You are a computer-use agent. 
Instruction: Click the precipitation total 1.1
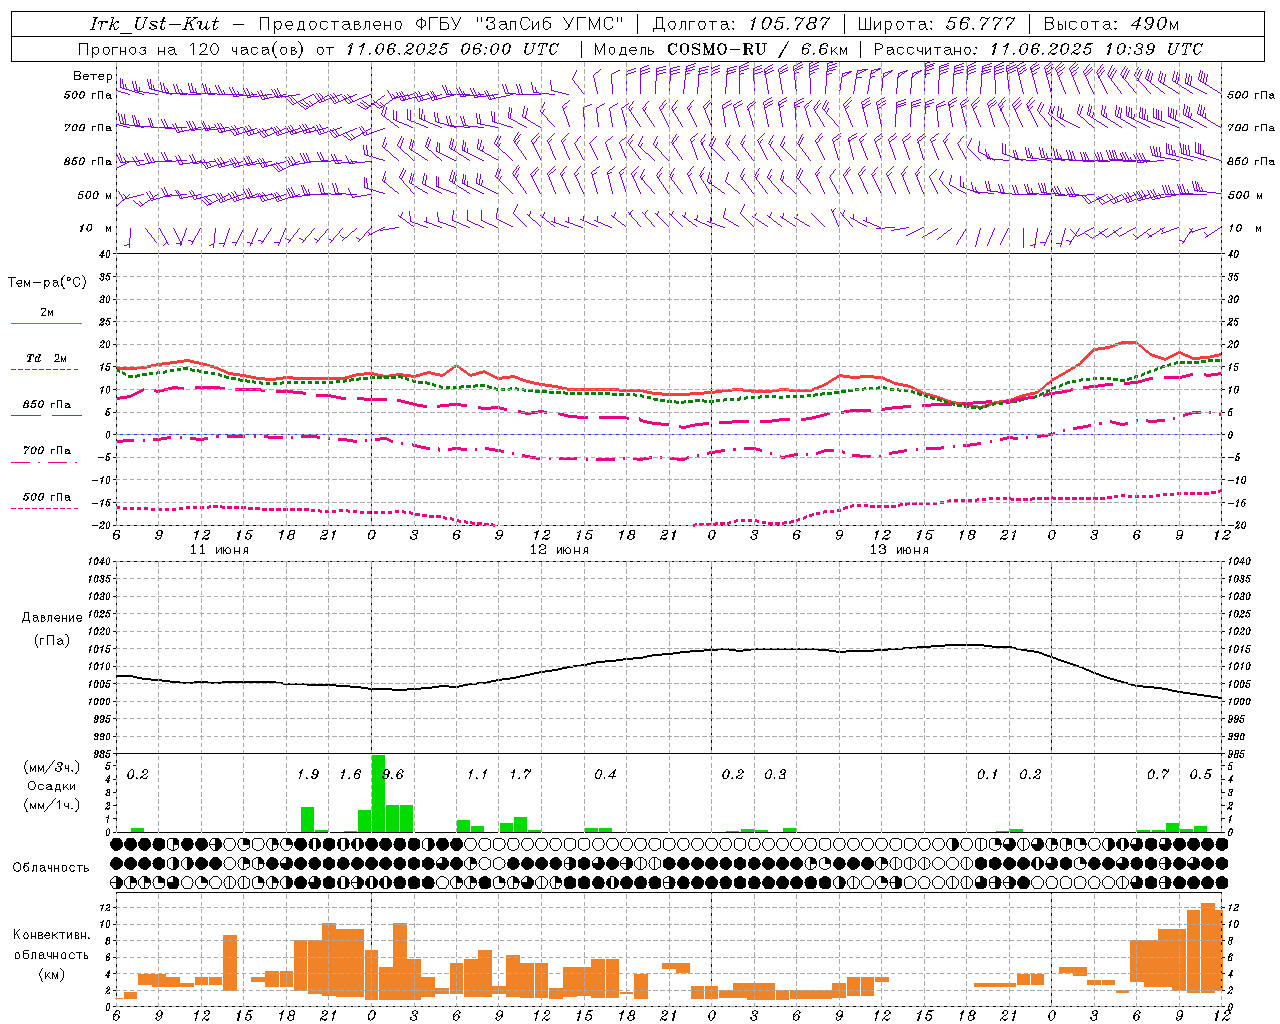pos(478,775)
